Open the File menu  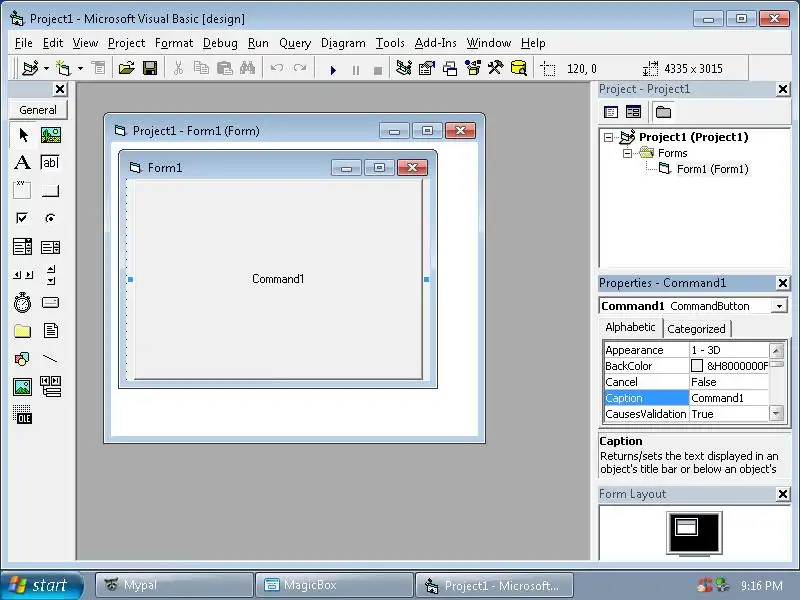pos(23,43)
